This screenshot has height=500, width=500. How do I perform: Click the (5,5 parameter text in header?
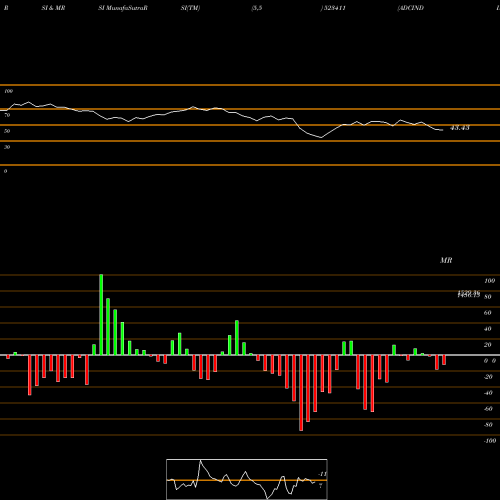[257, 8]
